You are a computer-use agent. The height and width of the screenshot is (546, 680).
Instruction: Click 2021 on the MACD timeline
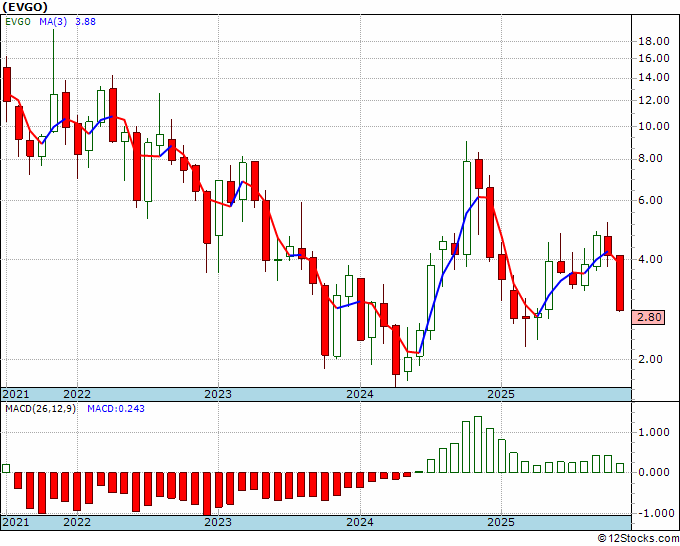tap(16, 522)
